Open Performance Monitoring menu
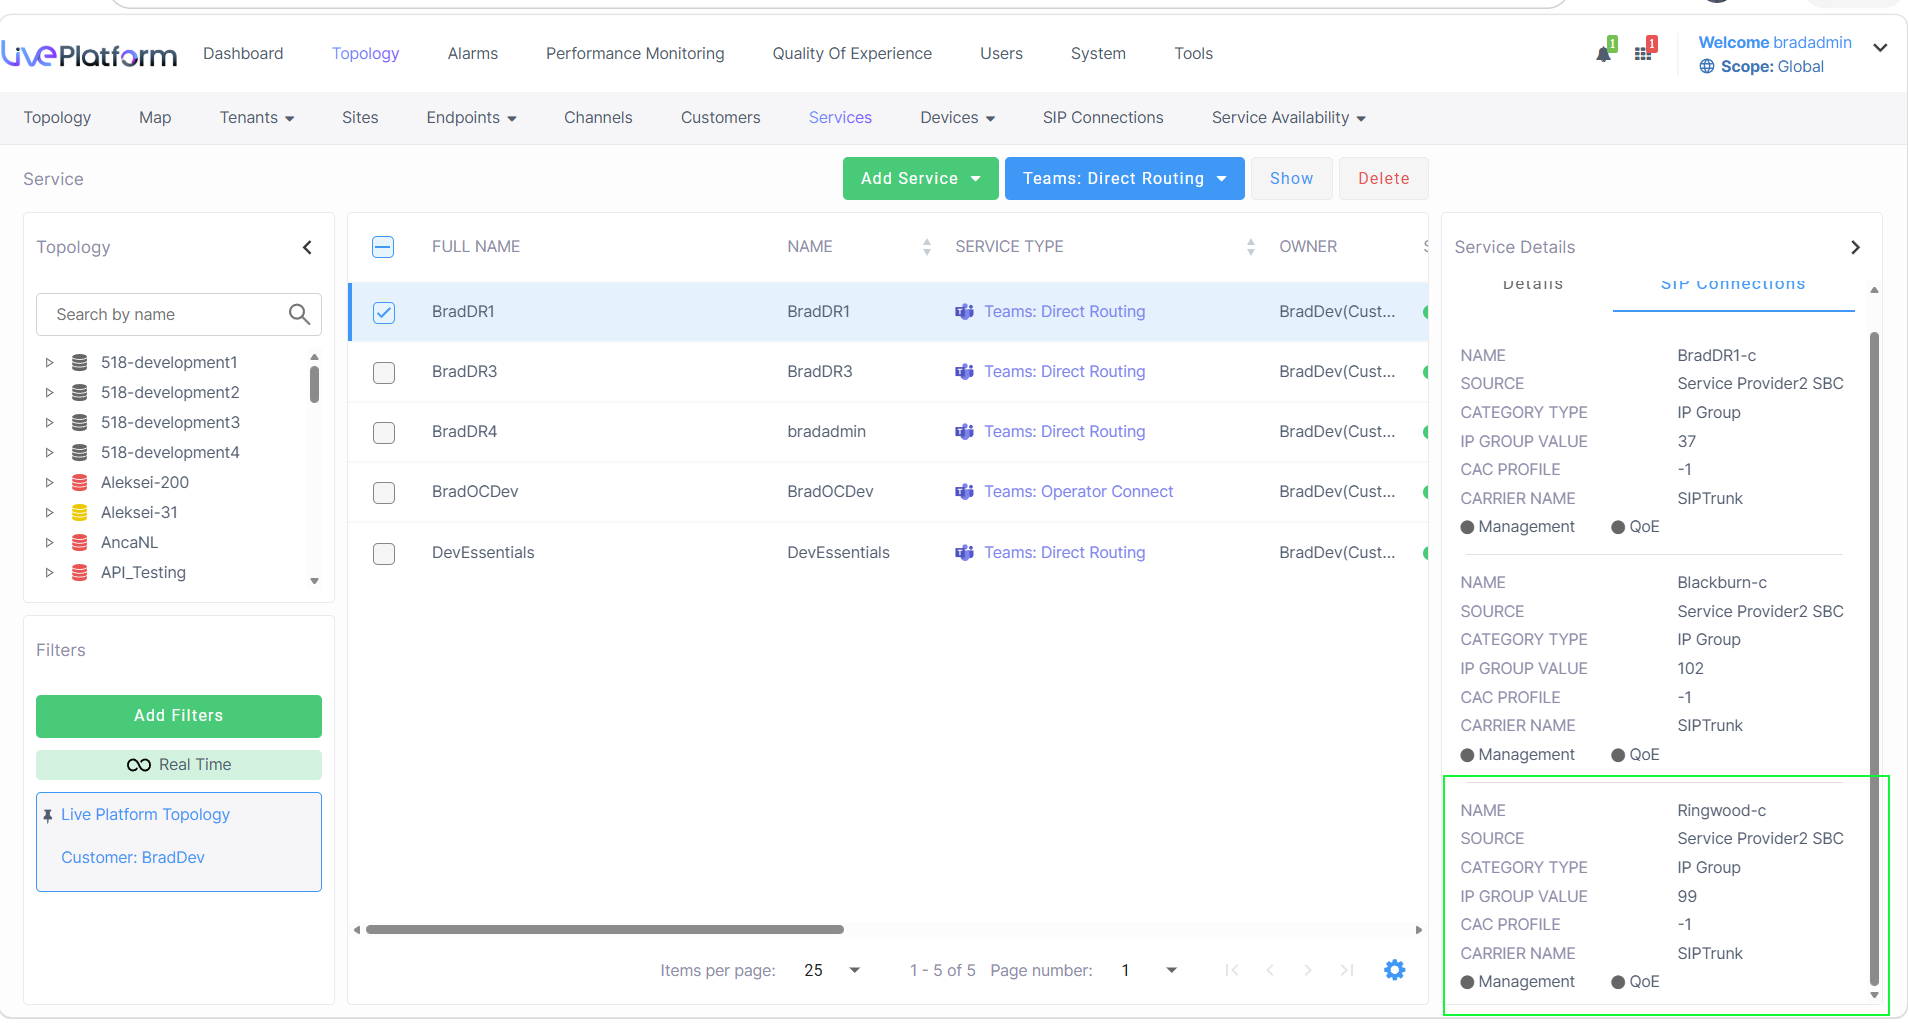The width and height of the screenshot is (1909, 1023). pos(635,54)
